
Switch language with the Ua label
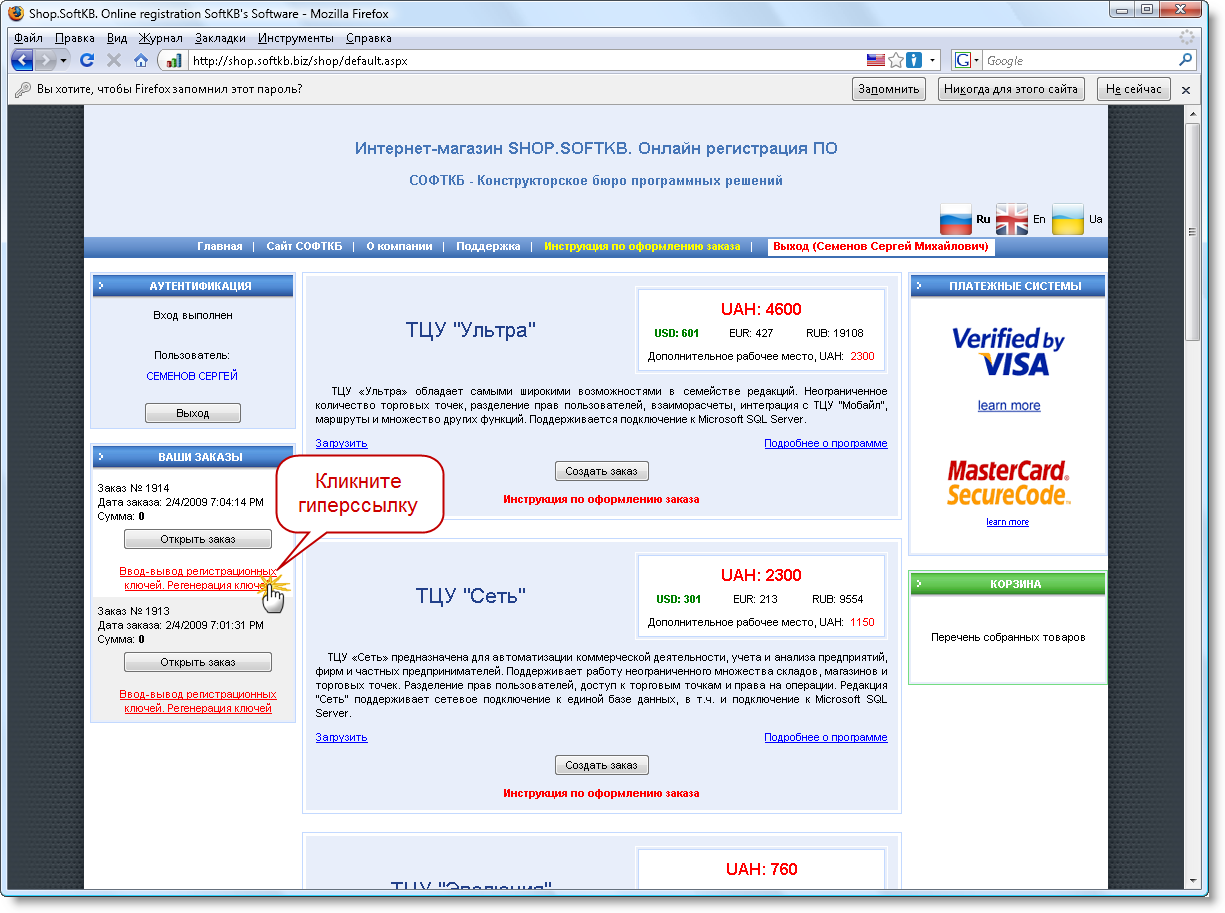(x=1096, y=219)
